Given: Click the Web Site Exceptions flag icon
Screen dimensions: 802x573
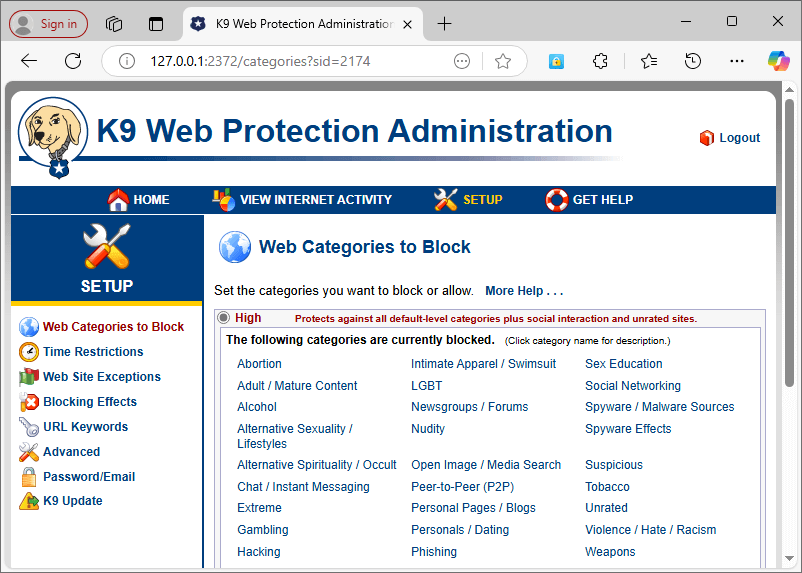Looking at the screenshot, I should click(x=28, y=377).
